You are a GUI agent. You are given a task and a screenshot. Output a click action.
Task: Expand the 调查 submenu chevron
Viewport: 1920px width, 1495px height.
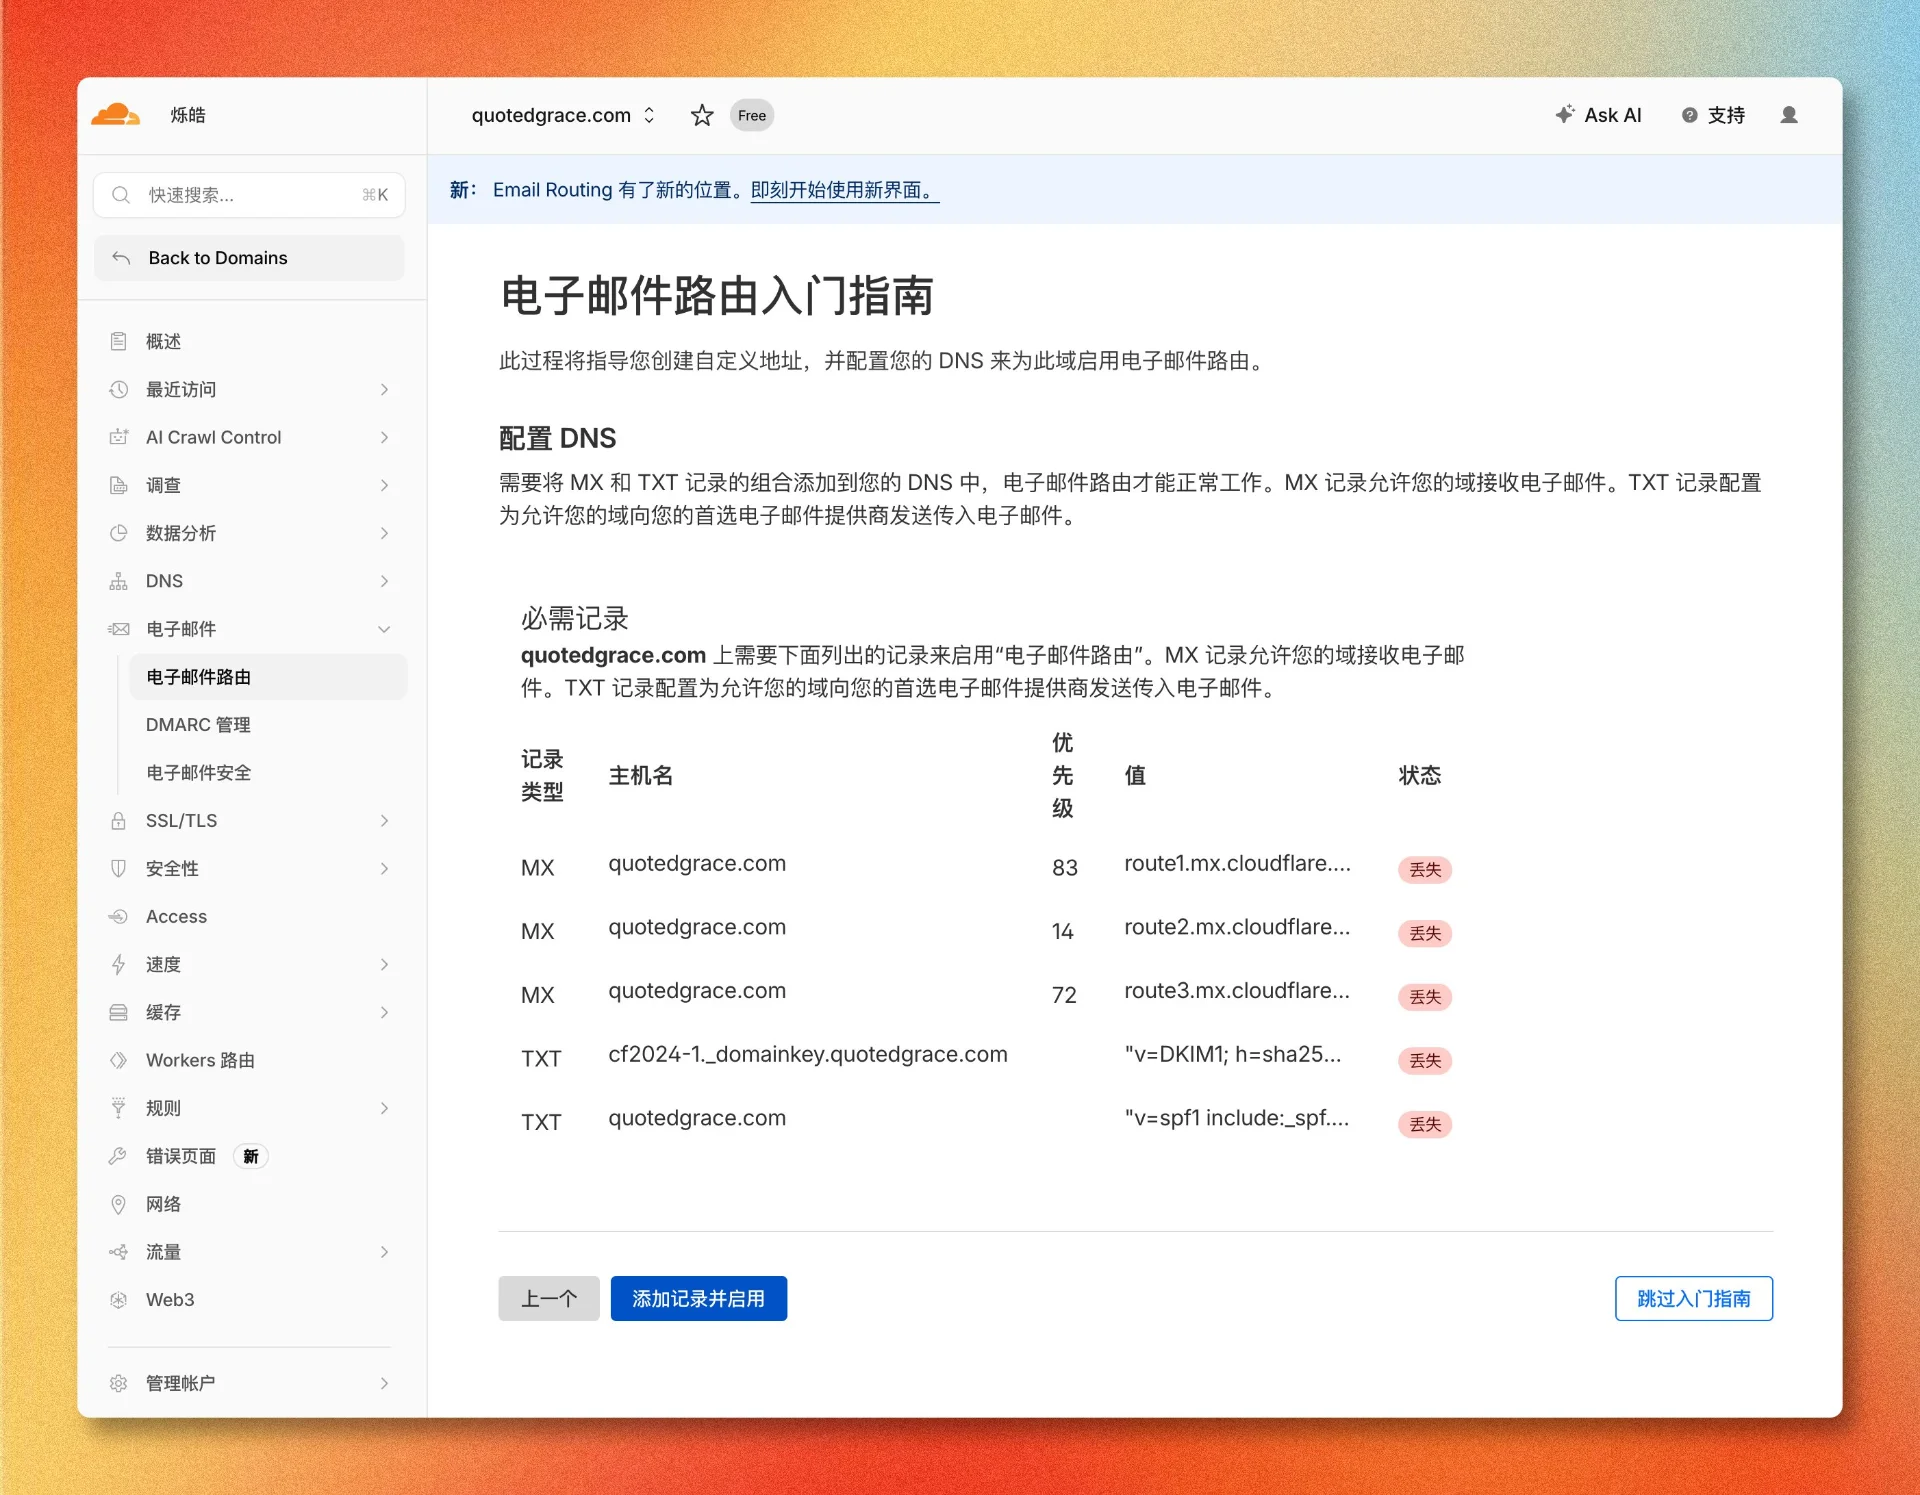(384, 485)
